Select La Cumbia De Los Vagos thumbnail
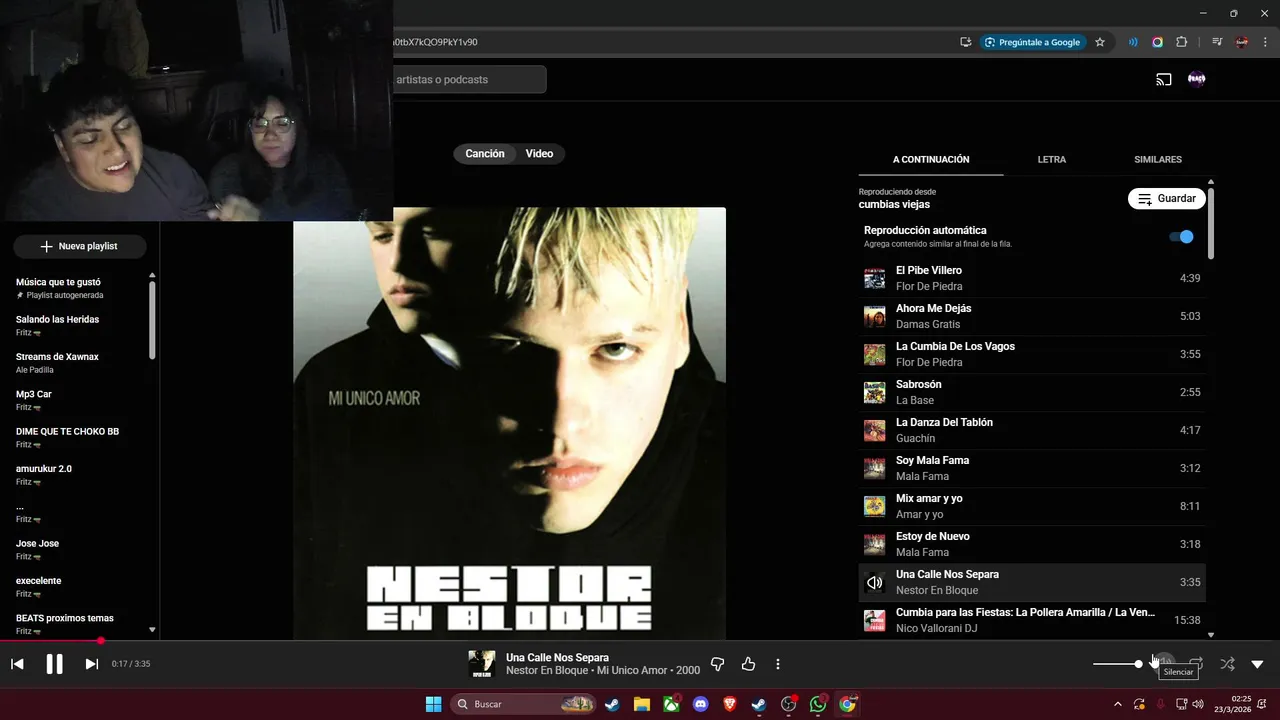1280x720 pixels. 875,355
